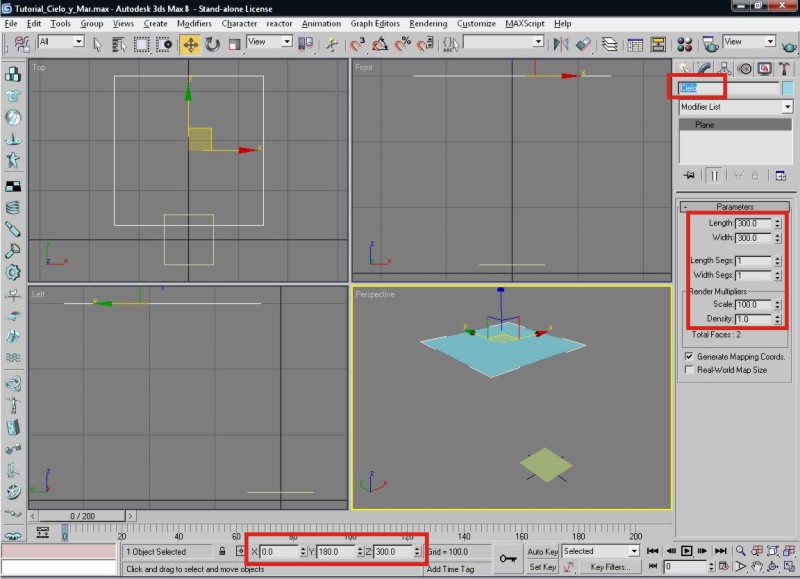Toggle the Auto Key button
Image resolution: width=800 pixels, height=579 pixels.
[542, 551]
